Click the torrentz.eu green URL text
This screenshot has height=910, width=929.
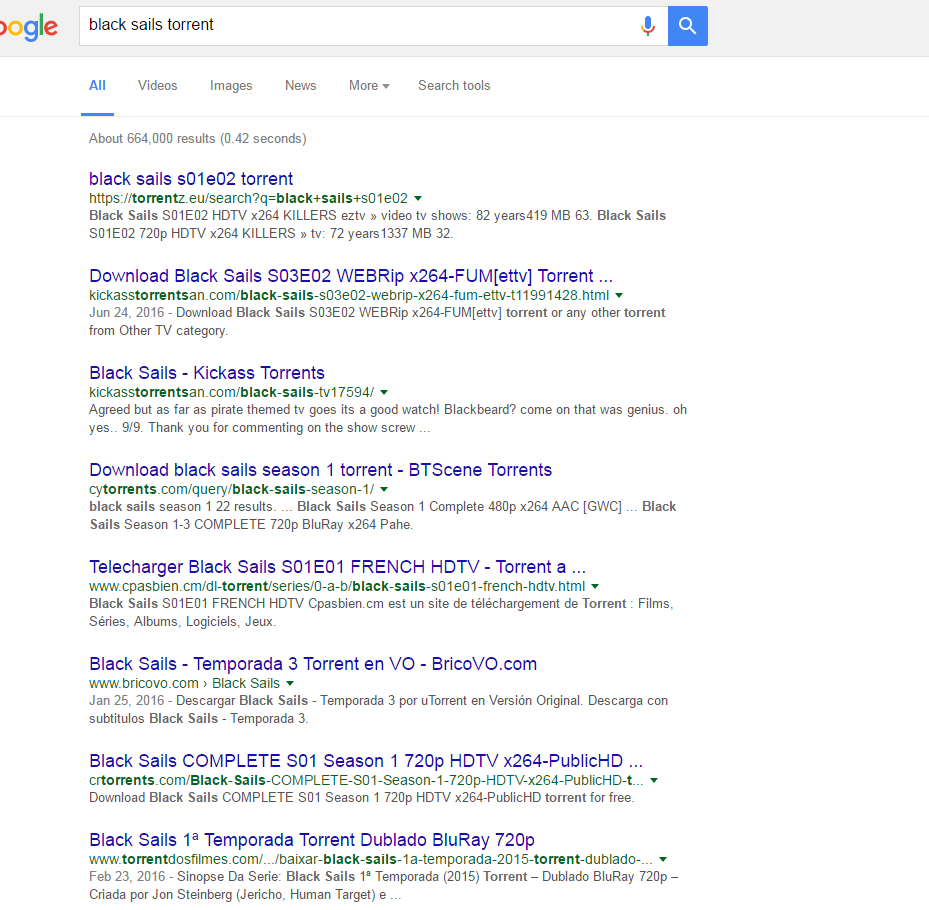tap(248, 198)
